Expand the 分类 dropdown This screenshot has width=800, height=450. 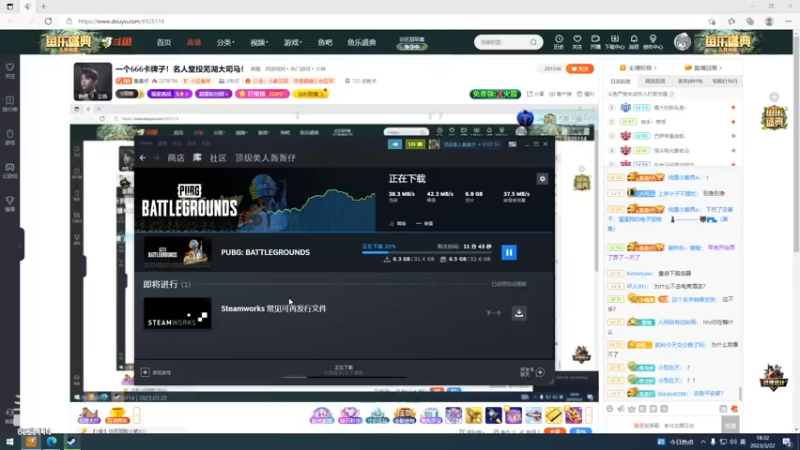coord(225,42)
